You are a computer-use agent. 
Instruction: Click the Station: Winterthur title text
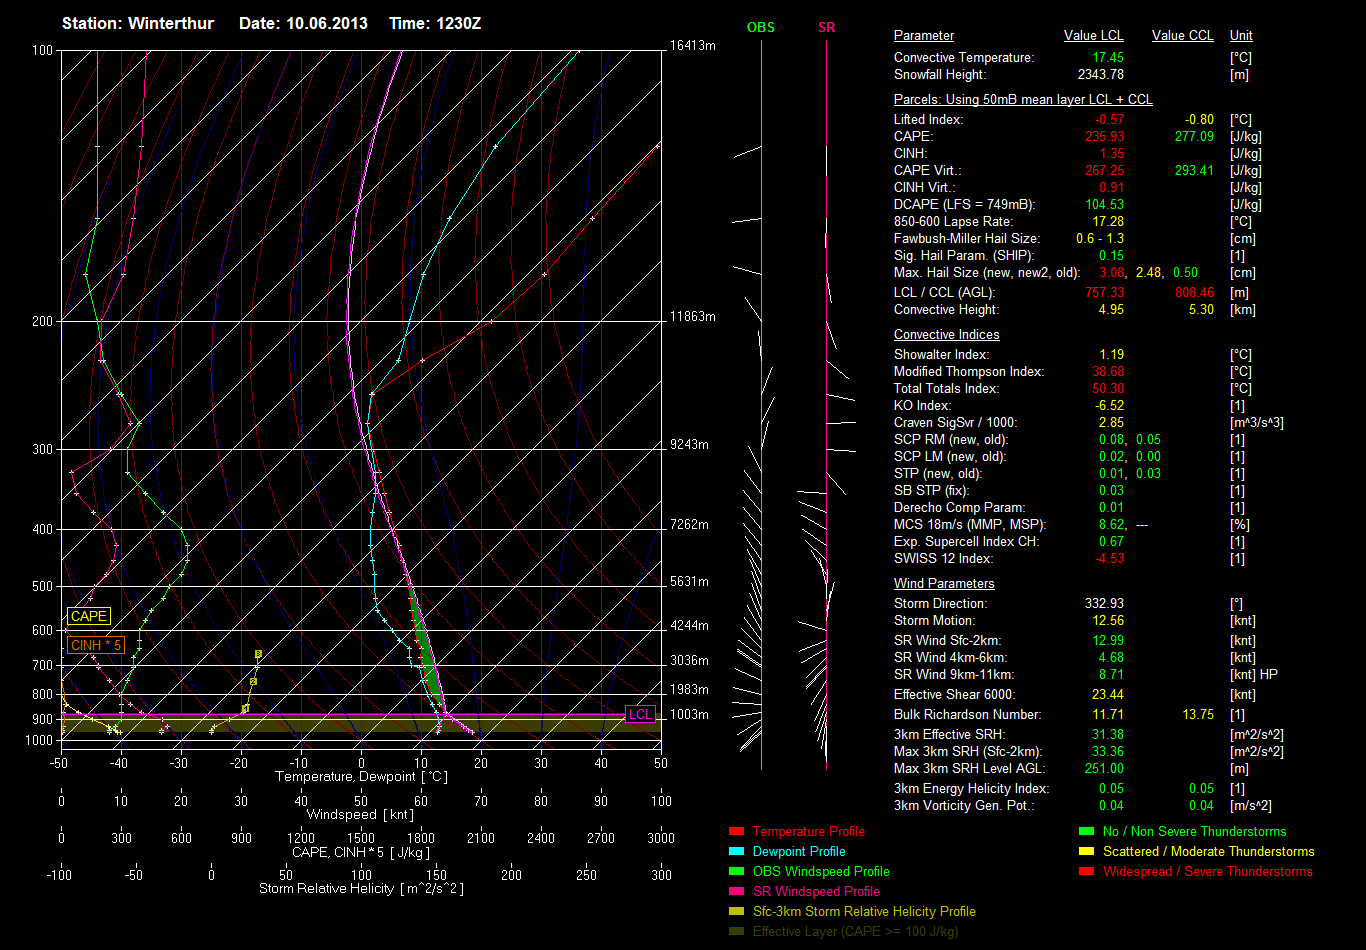pyautogui.click(x=138, y=23)
